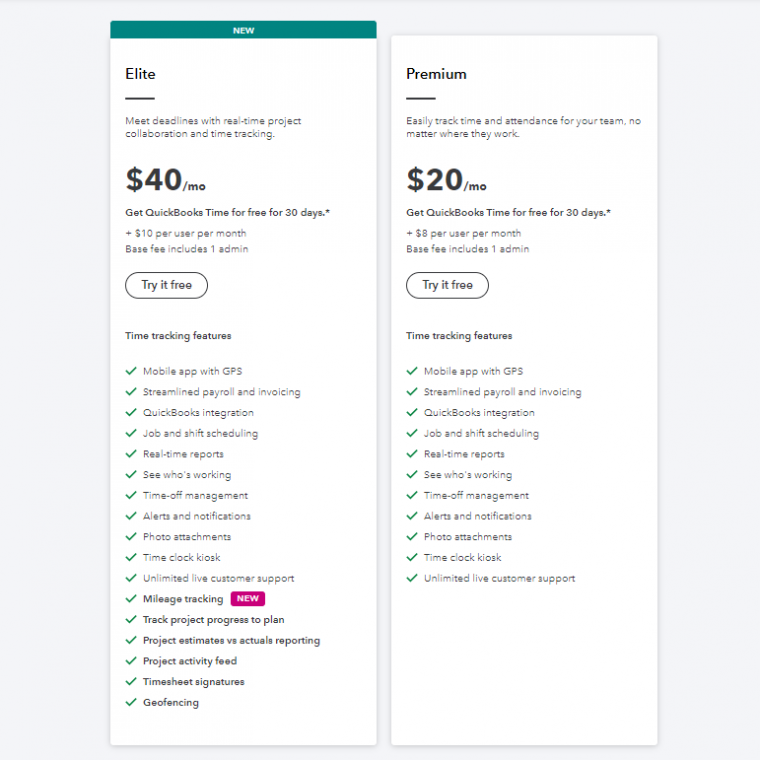Click the pink NEW badge beside Mileage tracking

pos(247,599)
